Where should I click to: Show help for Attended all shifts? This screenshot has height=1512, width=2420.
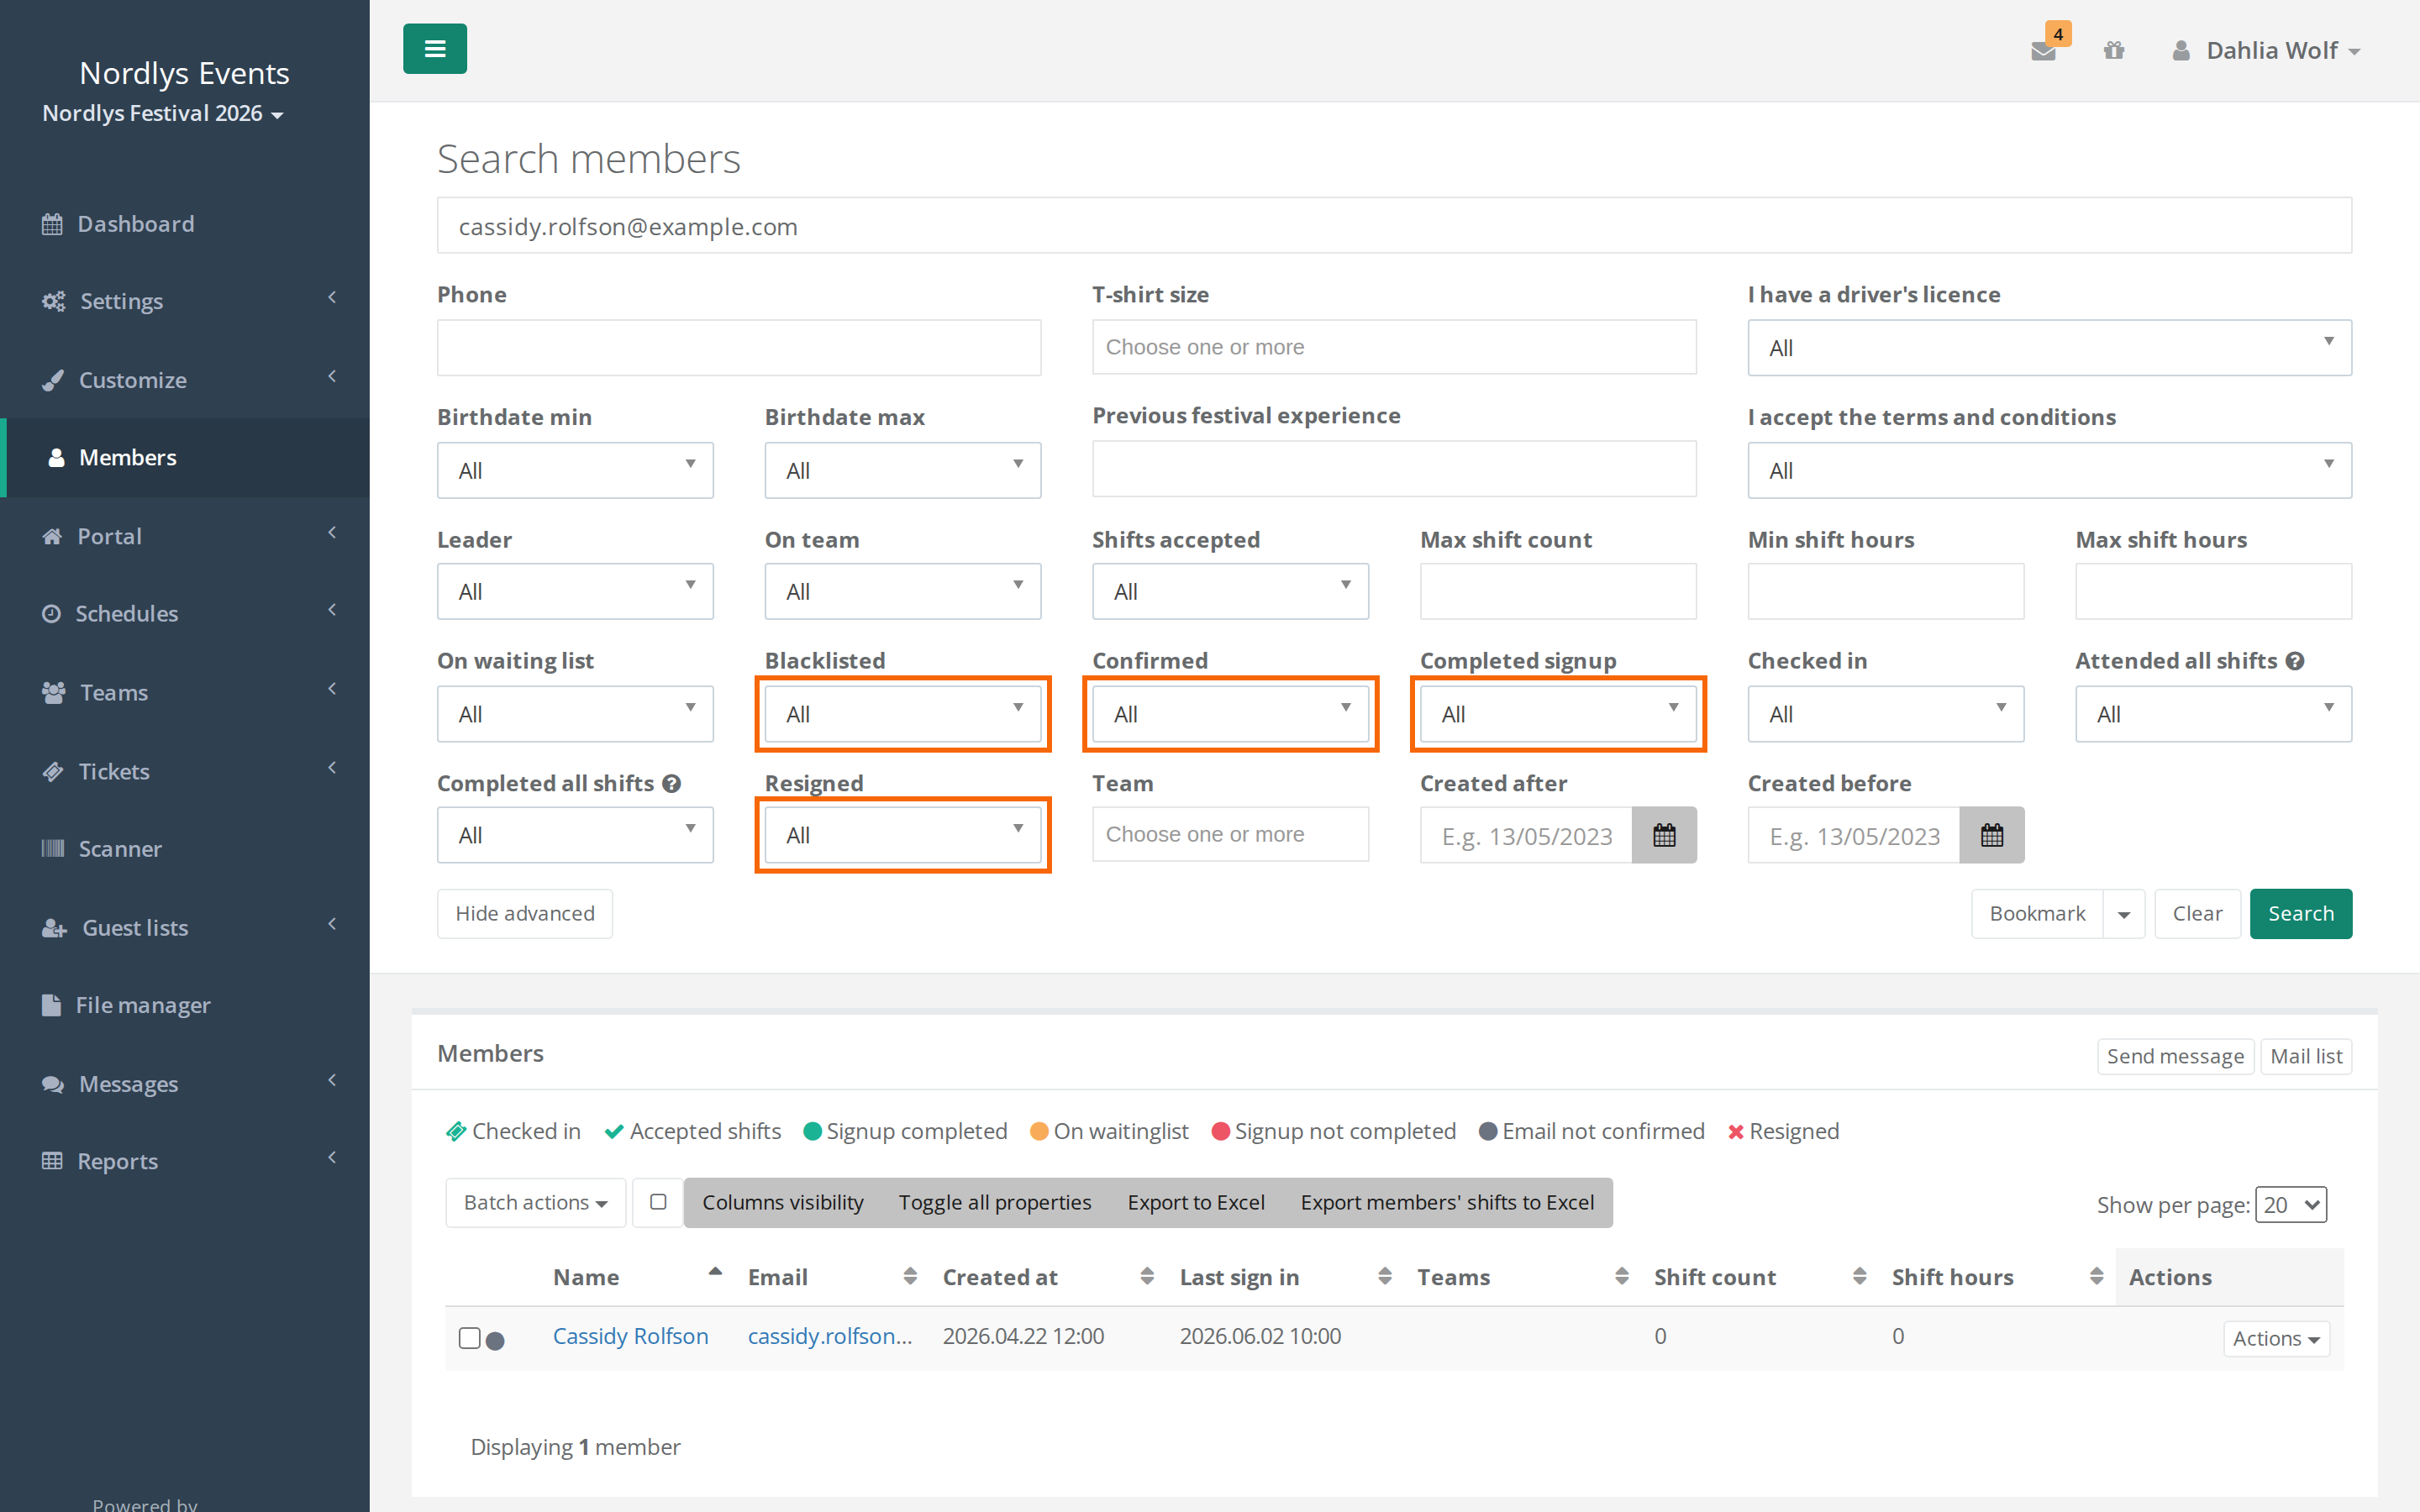2295,661
